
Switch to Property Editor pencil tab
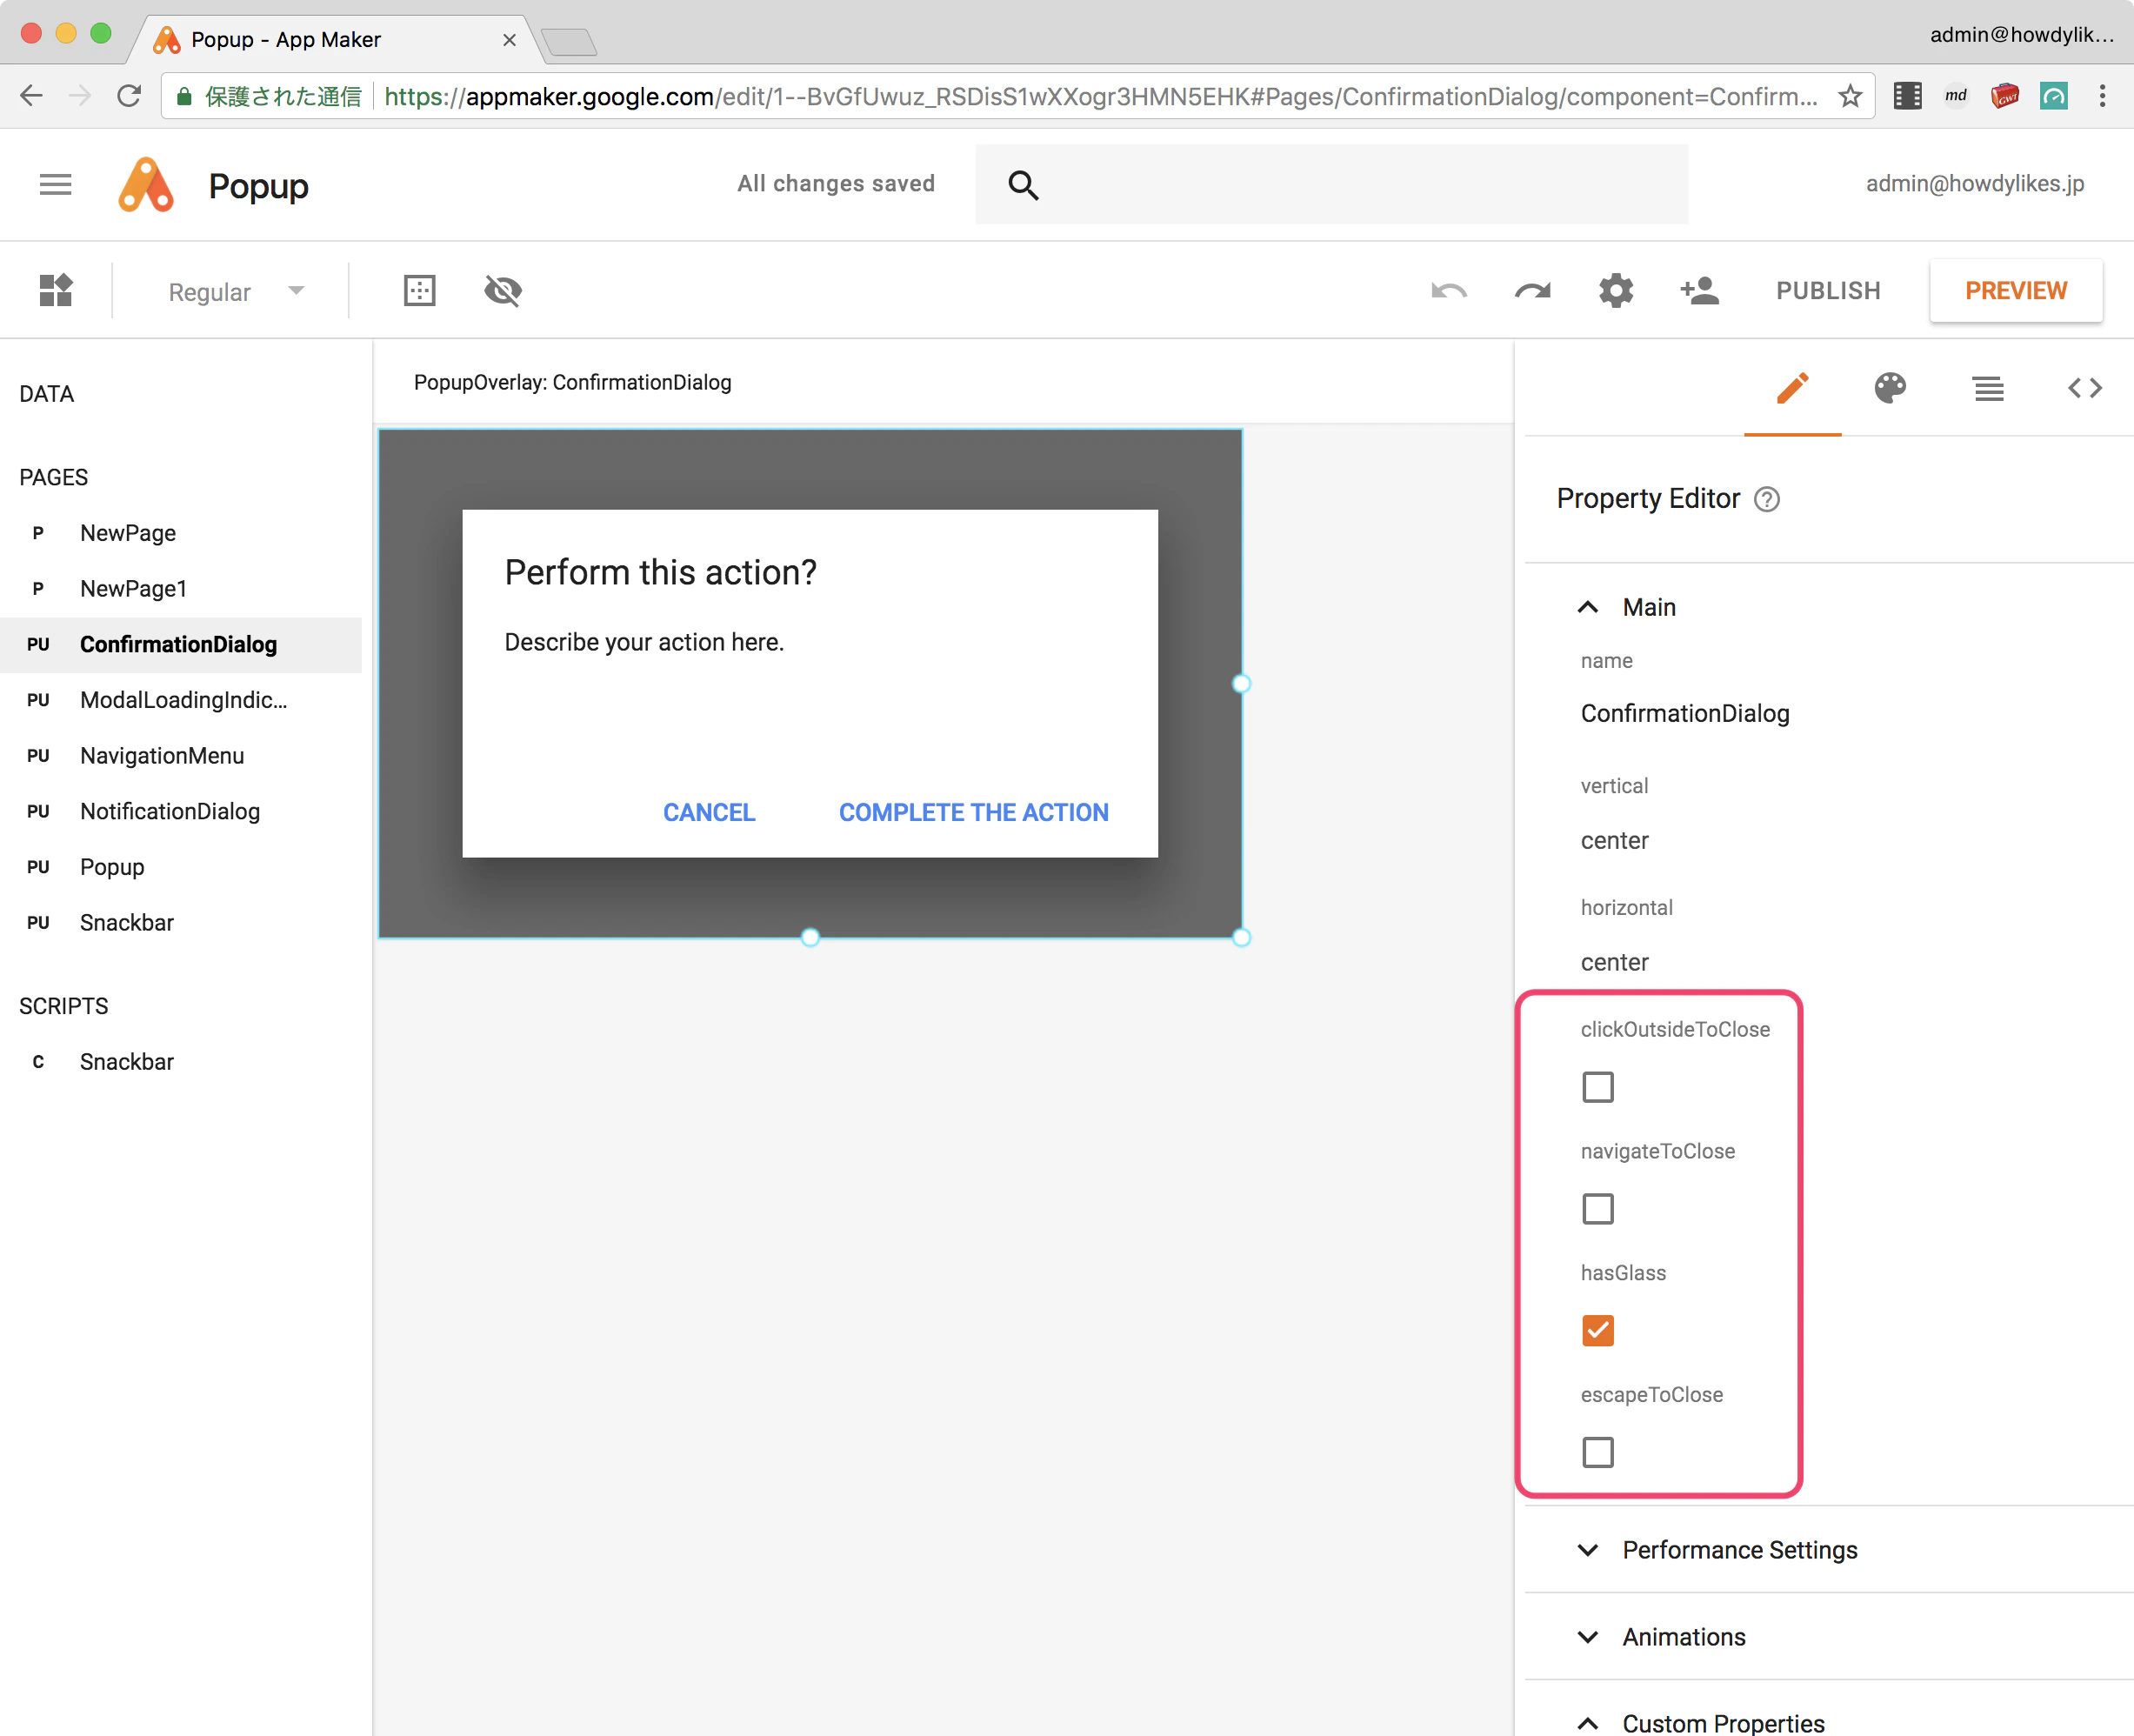point(1792,388)
